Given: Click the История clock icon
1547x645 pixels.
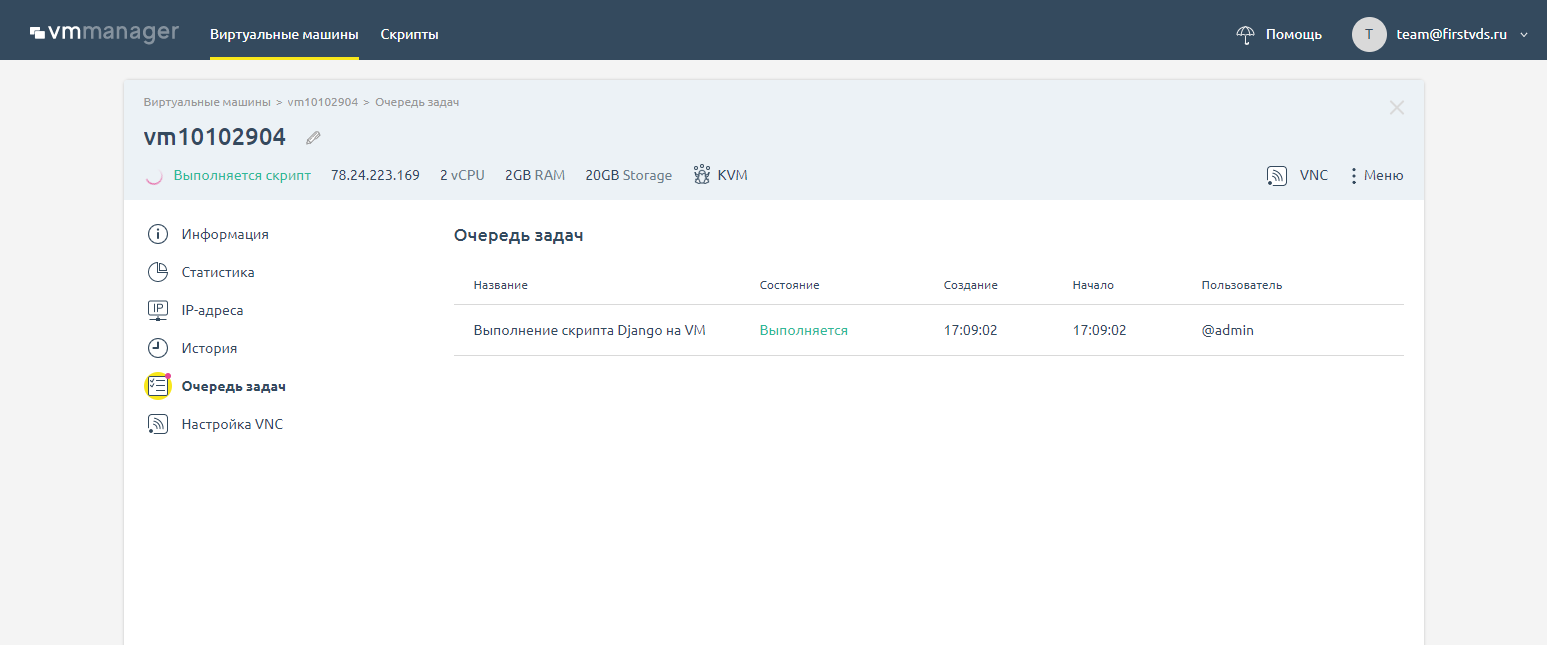Looking at the screenshot, I should 158,348.
